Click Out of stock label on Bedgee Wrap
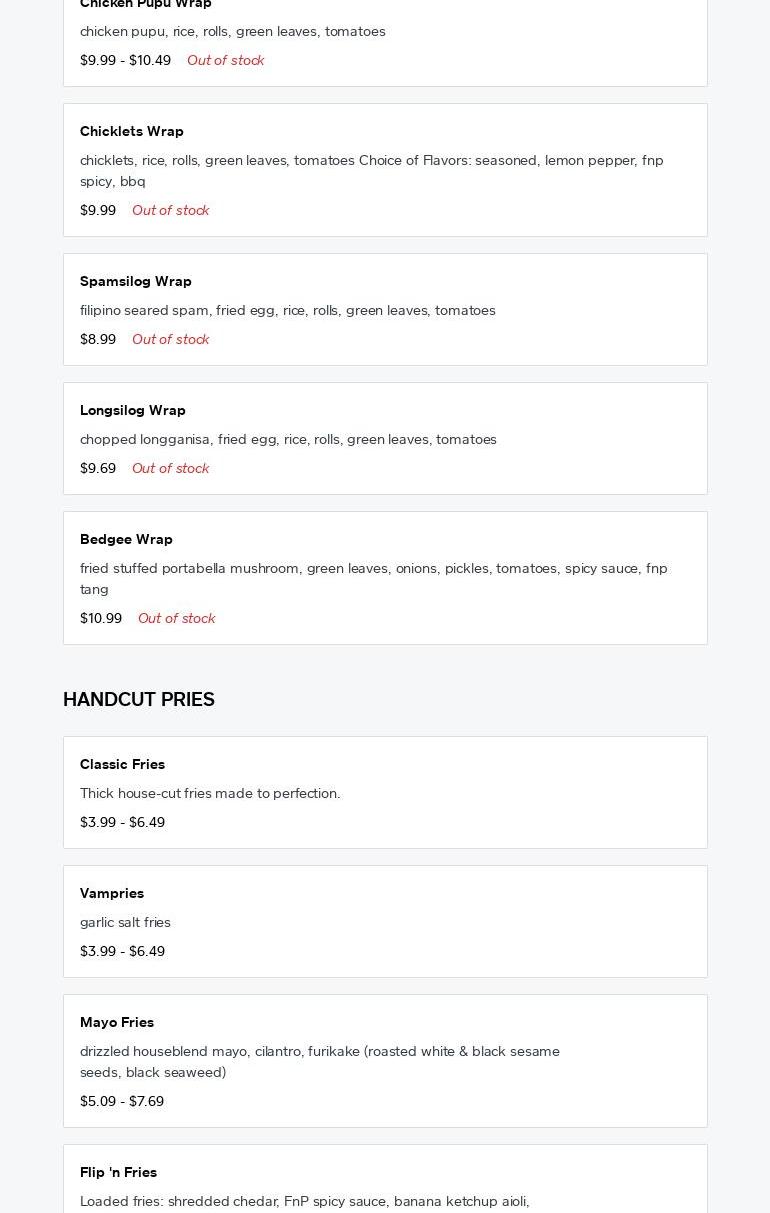770x1213 pixels. (176, 618)
